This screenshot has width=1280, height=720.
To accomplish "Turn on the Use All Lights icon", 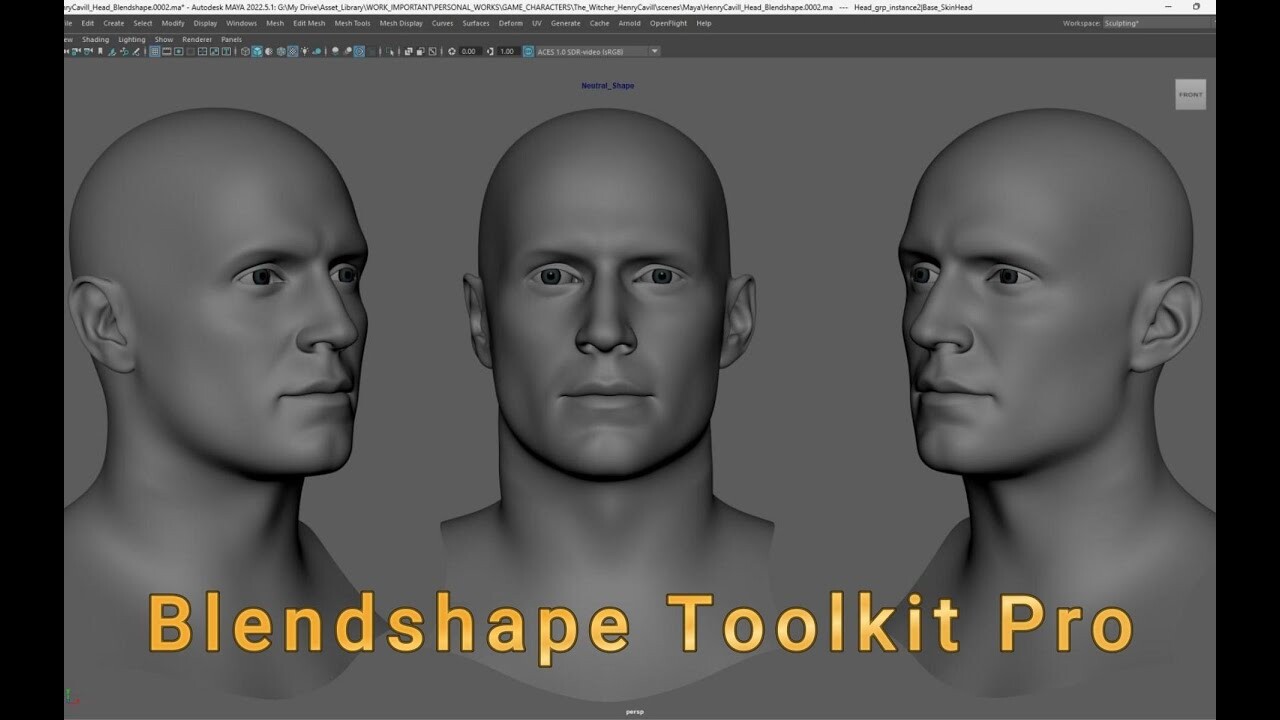I will coord(307,51).
